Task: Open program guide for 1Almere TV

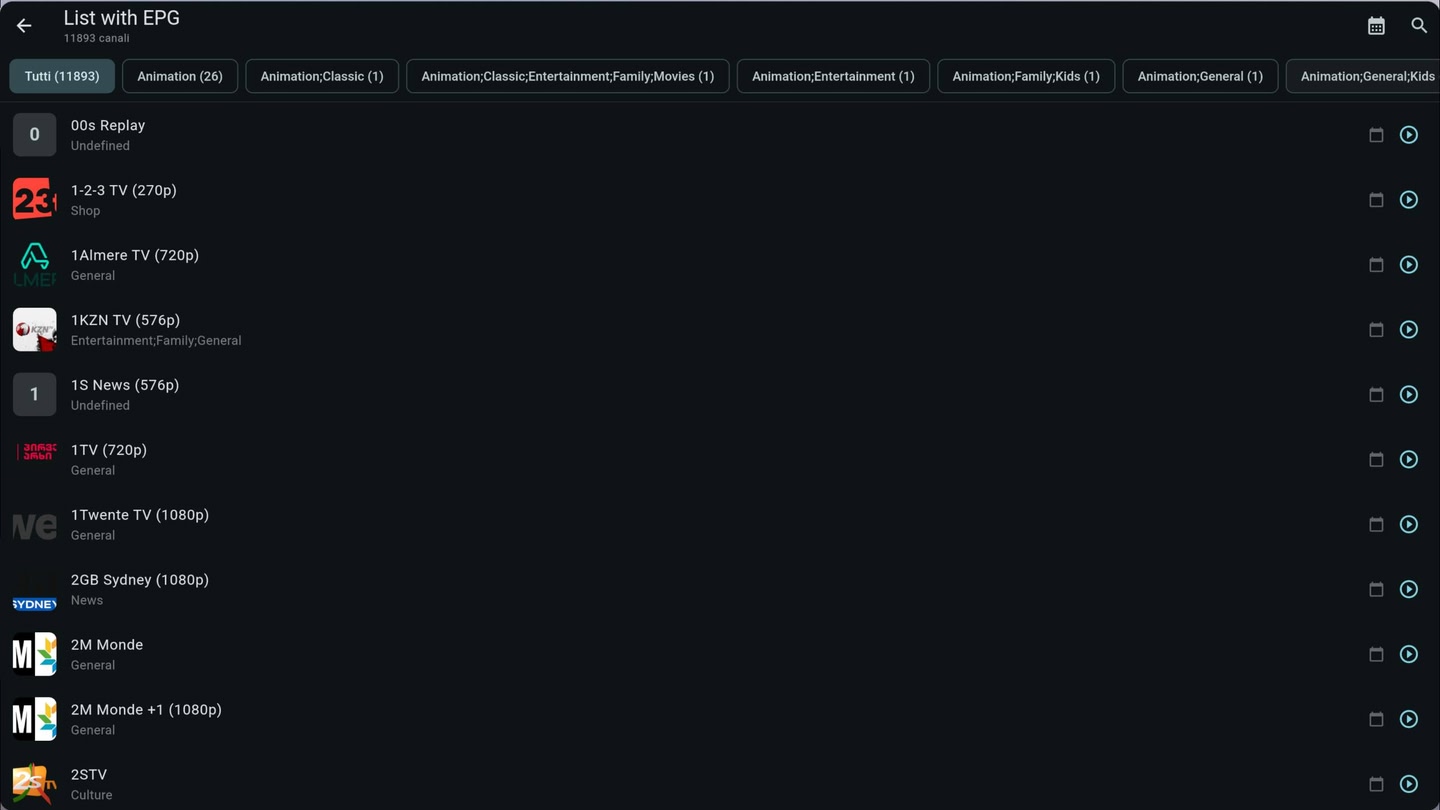Action: [x=1376, y=265]
